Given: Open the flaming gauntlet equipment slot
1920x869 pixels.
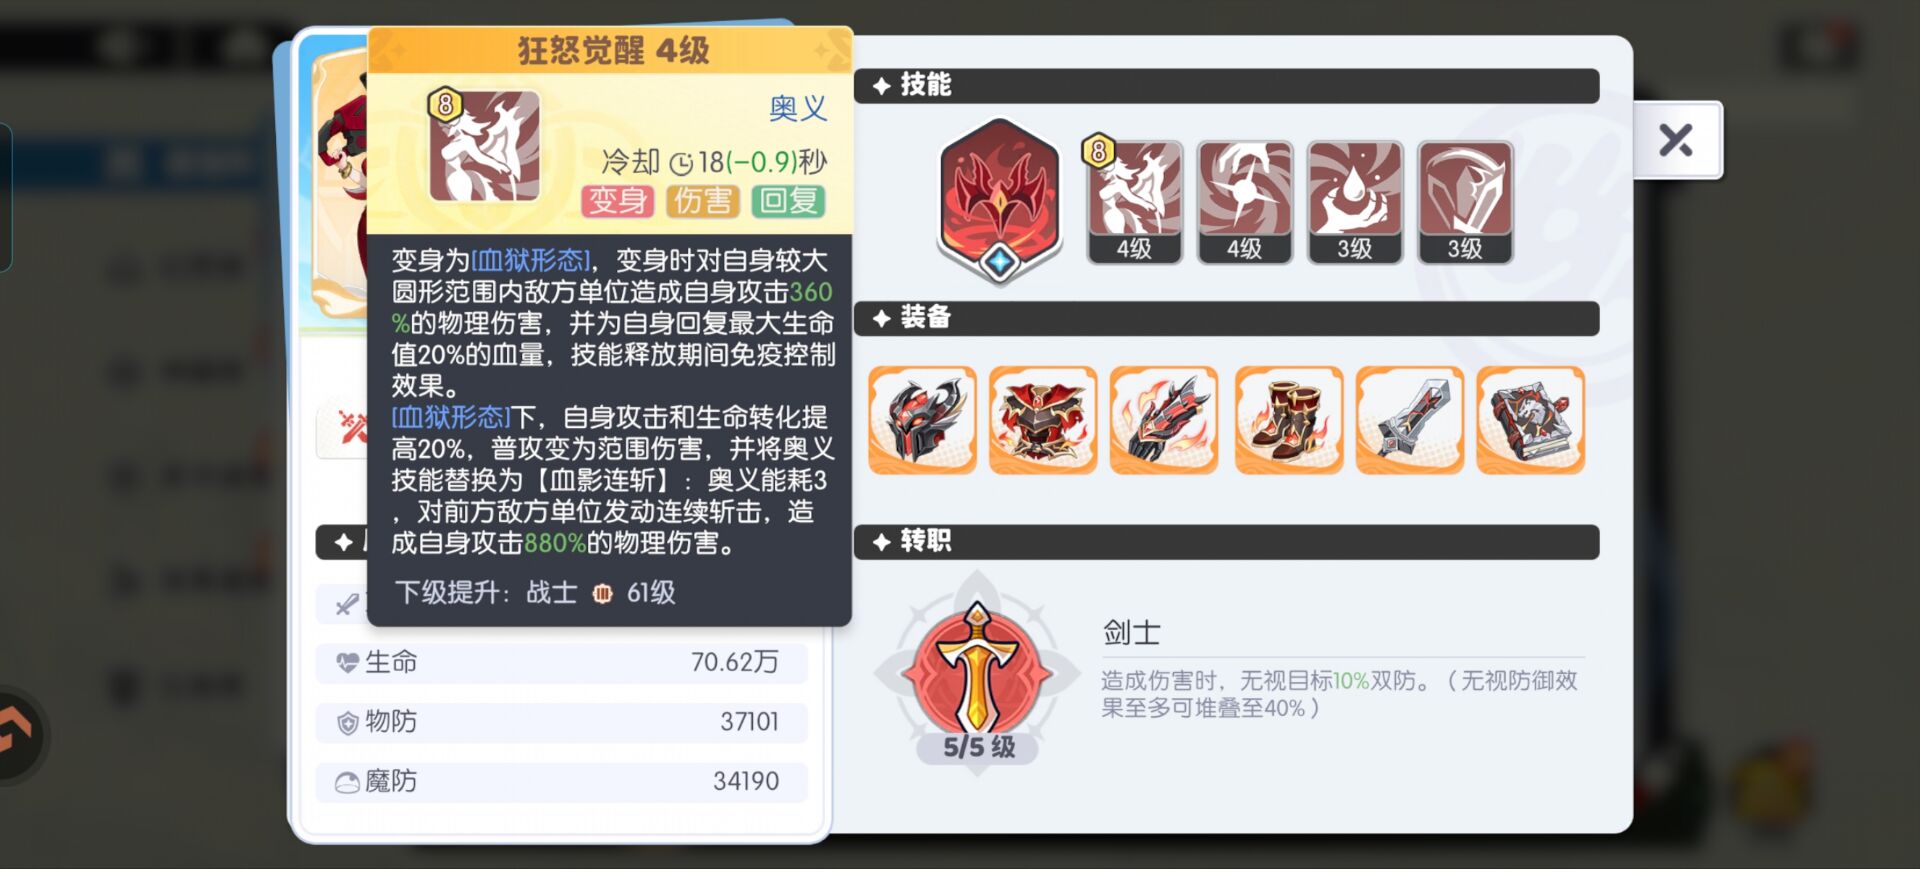Looking at the screenshot, I should point(1164,419).
